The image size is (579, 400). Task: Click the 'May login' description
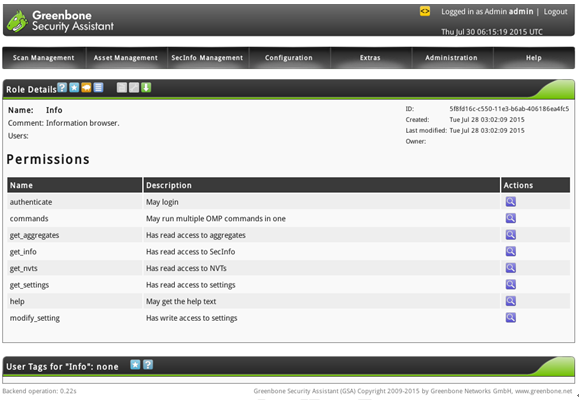tap(162, 202)
